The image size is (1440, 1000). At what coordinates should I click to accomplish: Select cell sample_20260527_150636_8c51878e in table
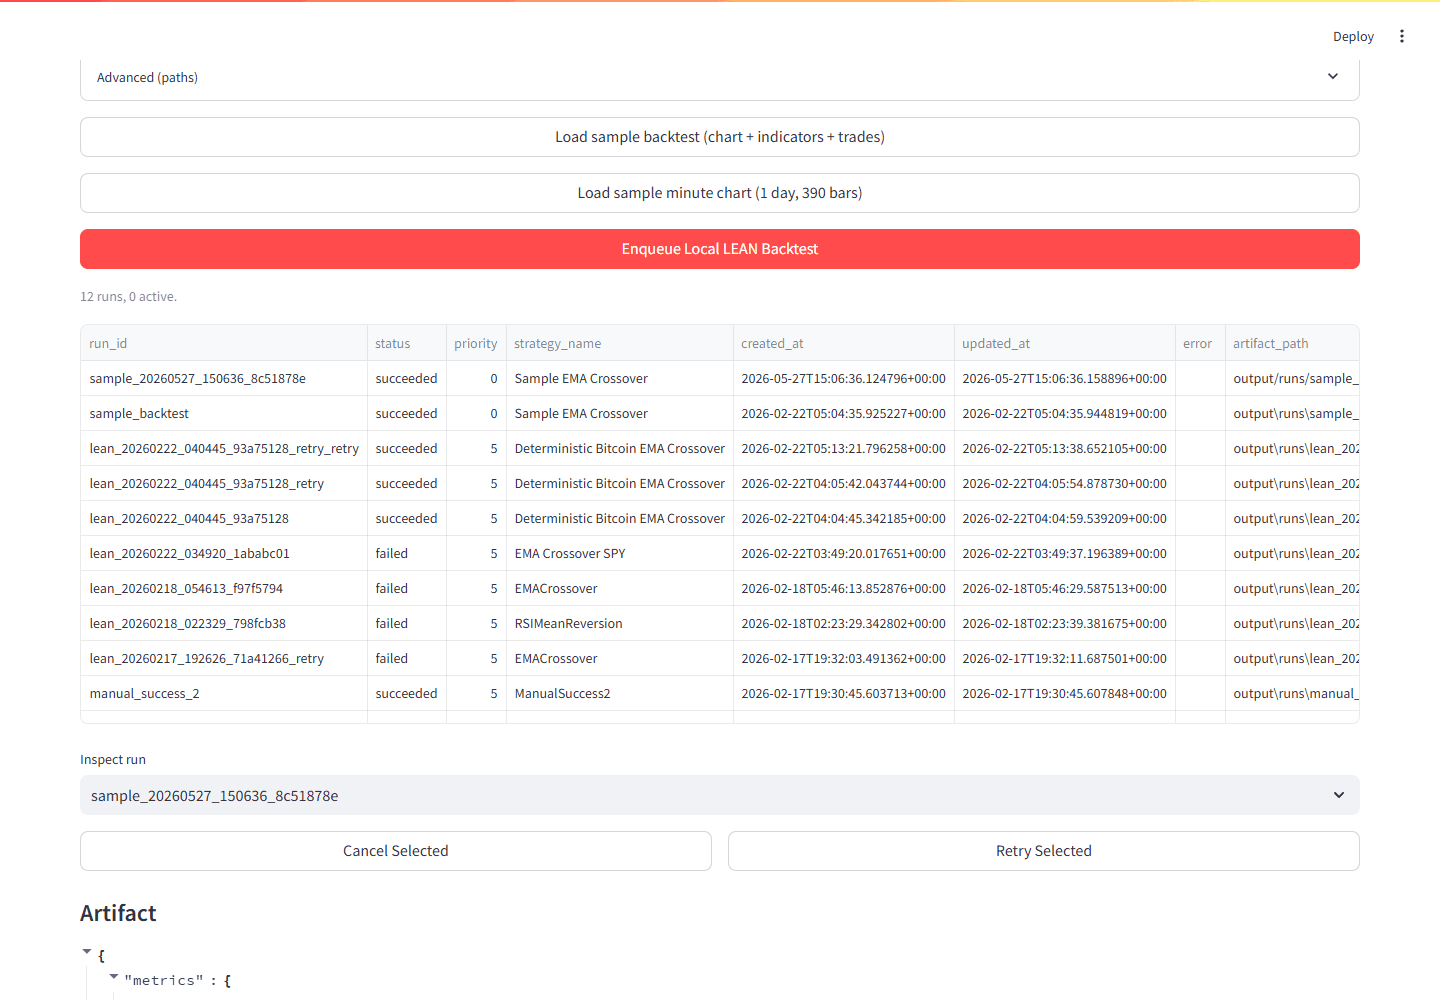224,378
